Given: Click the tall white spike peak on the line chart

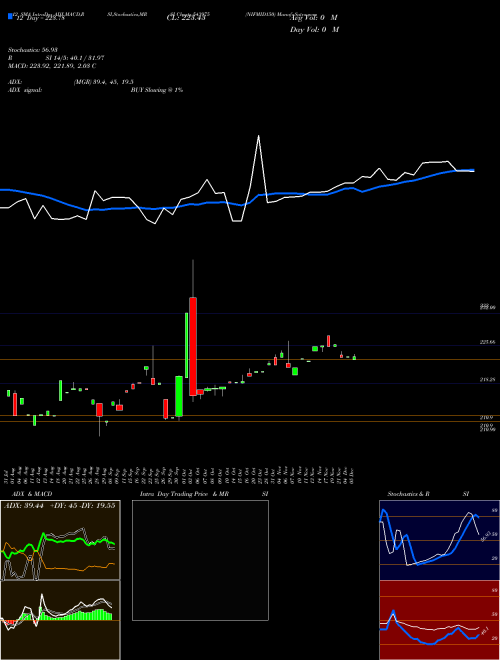Looking at the screenshot, I should pos(258,136).
